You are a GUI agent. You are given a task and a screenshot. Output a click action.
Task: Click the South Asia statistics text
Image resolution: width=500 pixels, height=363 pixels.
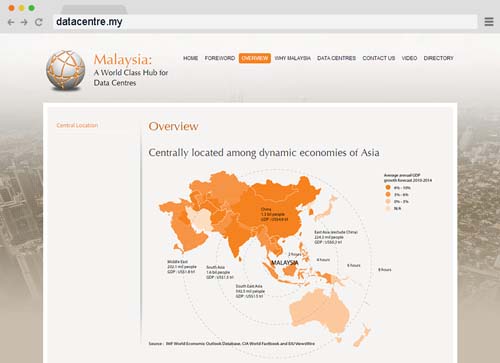pos(220,272)
